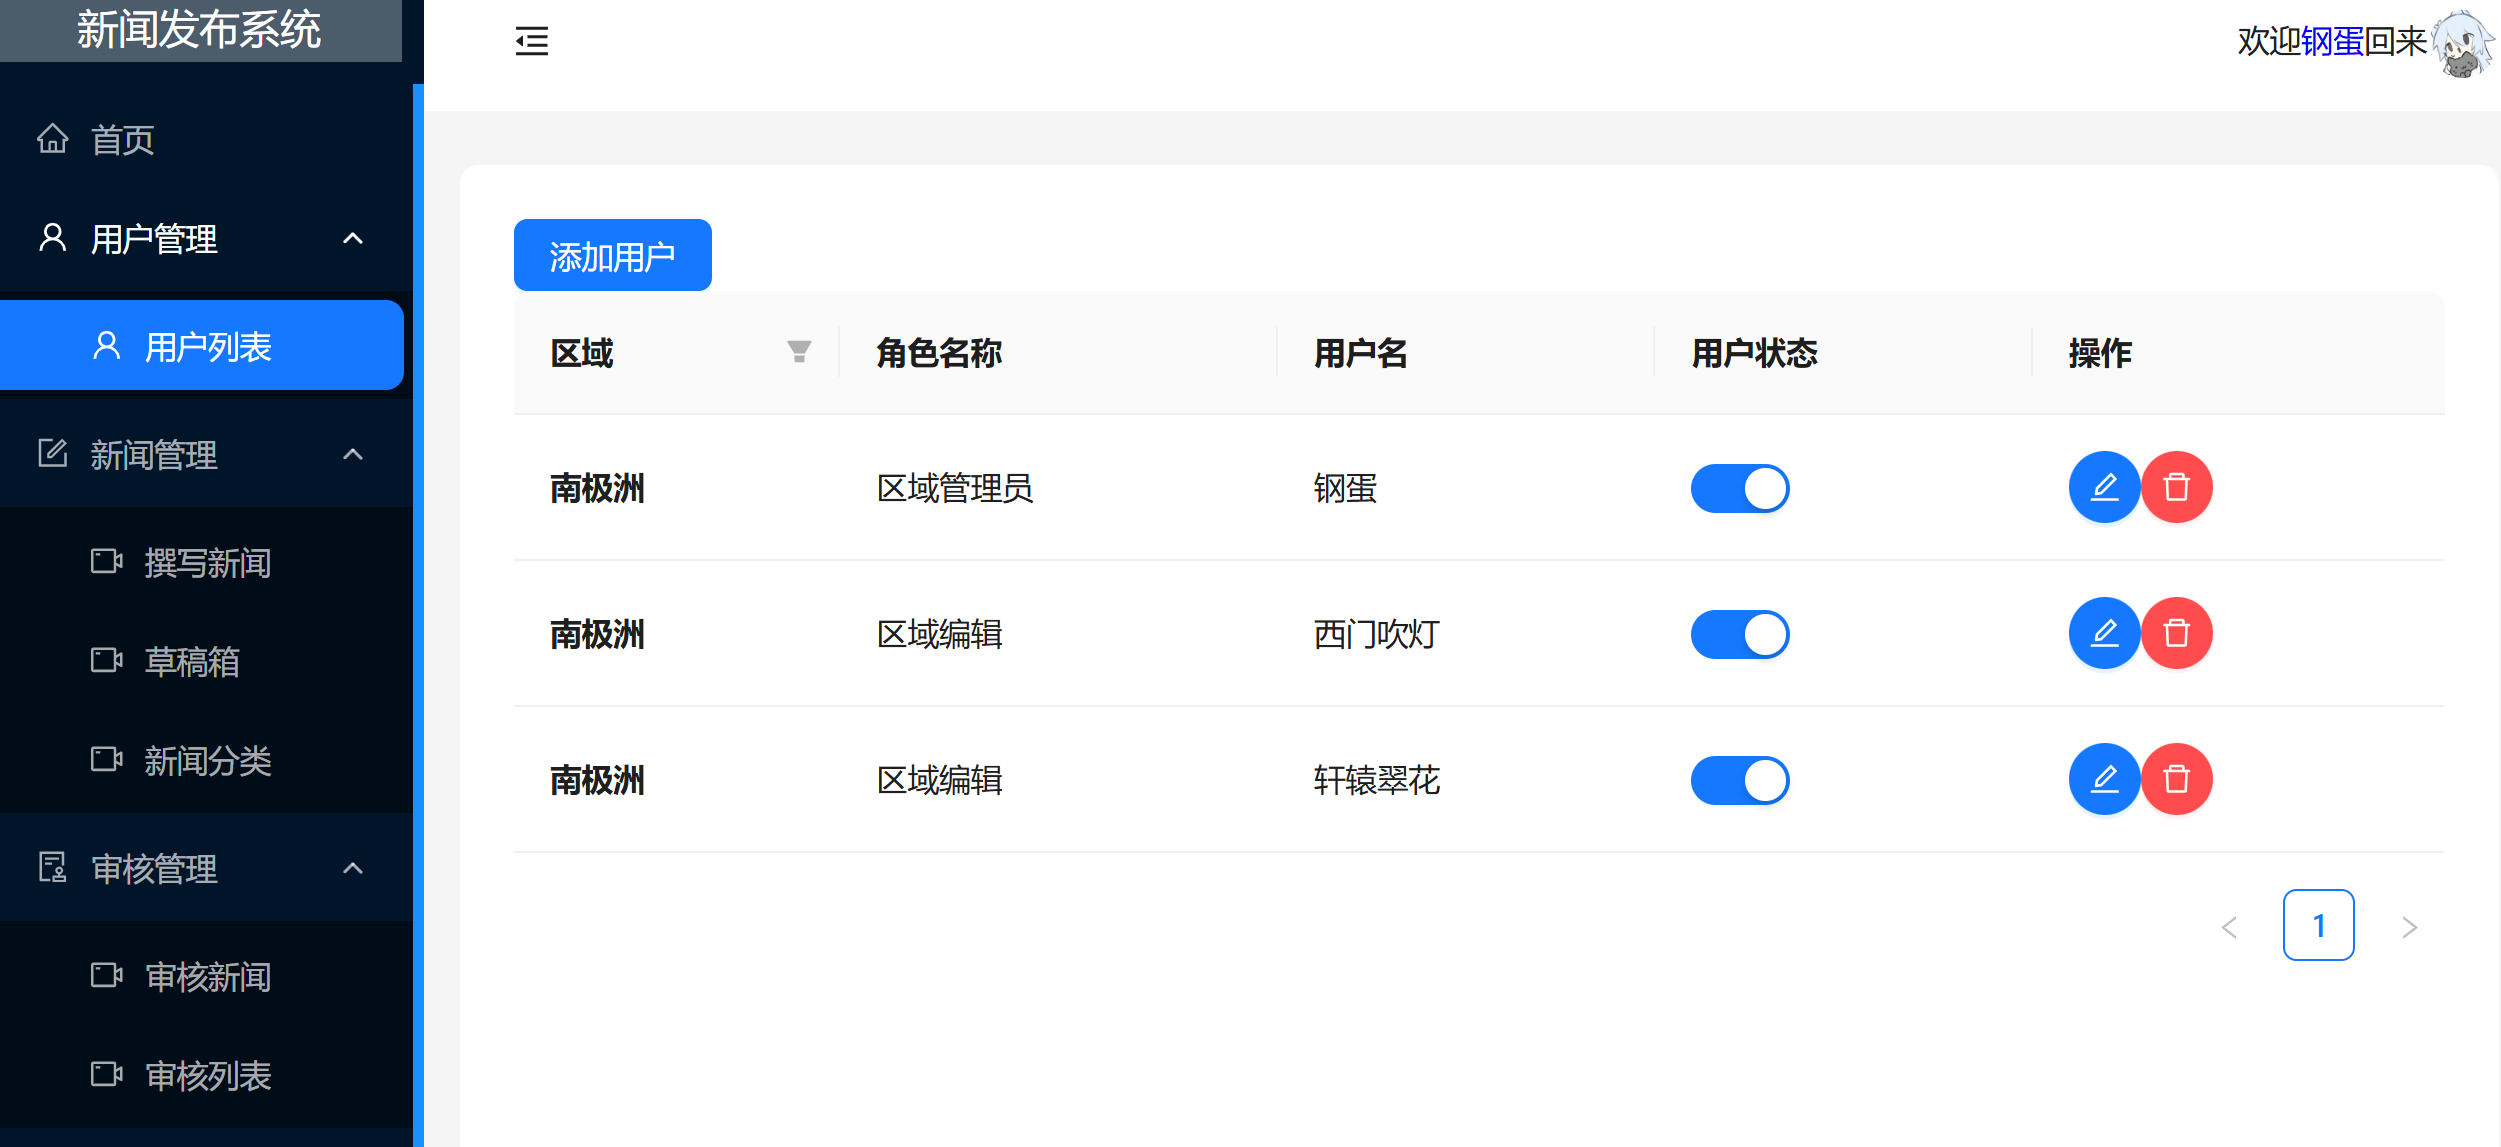The image size is (2501, 1147).
Task: Click delete icon for user 钢蛋
Action: (x=2176, y=487)
